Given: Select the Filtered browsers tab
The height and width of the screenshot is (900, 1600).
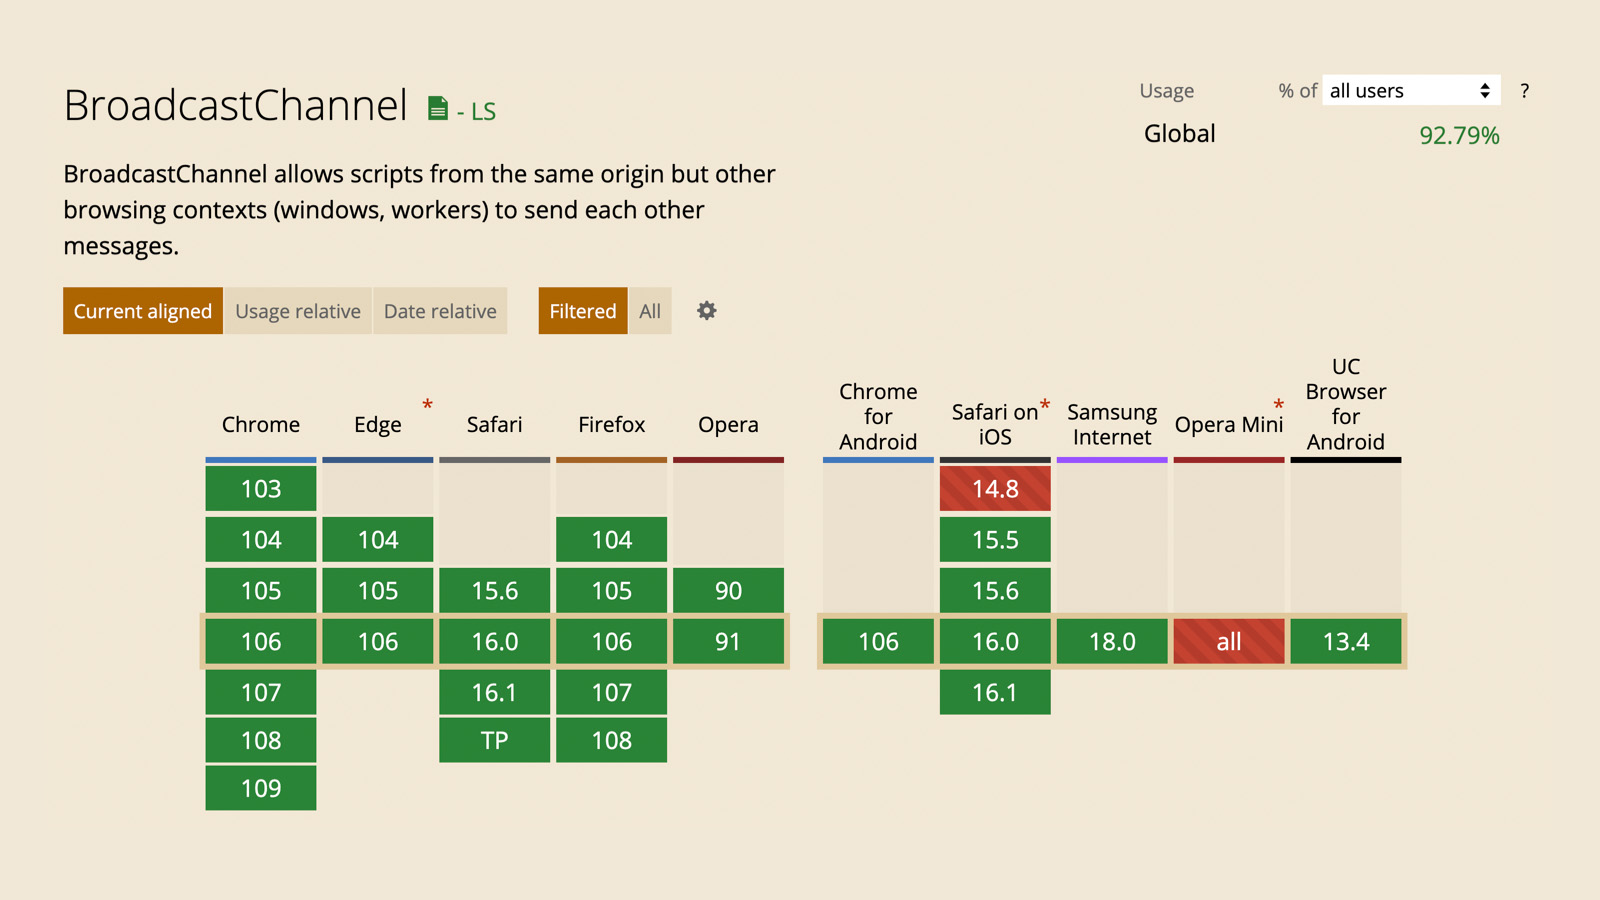Looking at the screenshot, I should pos(582,311).
